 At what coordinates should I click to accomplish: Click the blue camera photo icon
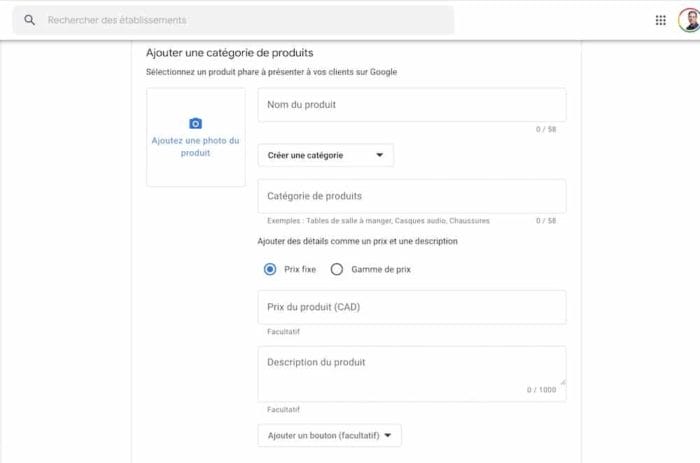[196, 123]
